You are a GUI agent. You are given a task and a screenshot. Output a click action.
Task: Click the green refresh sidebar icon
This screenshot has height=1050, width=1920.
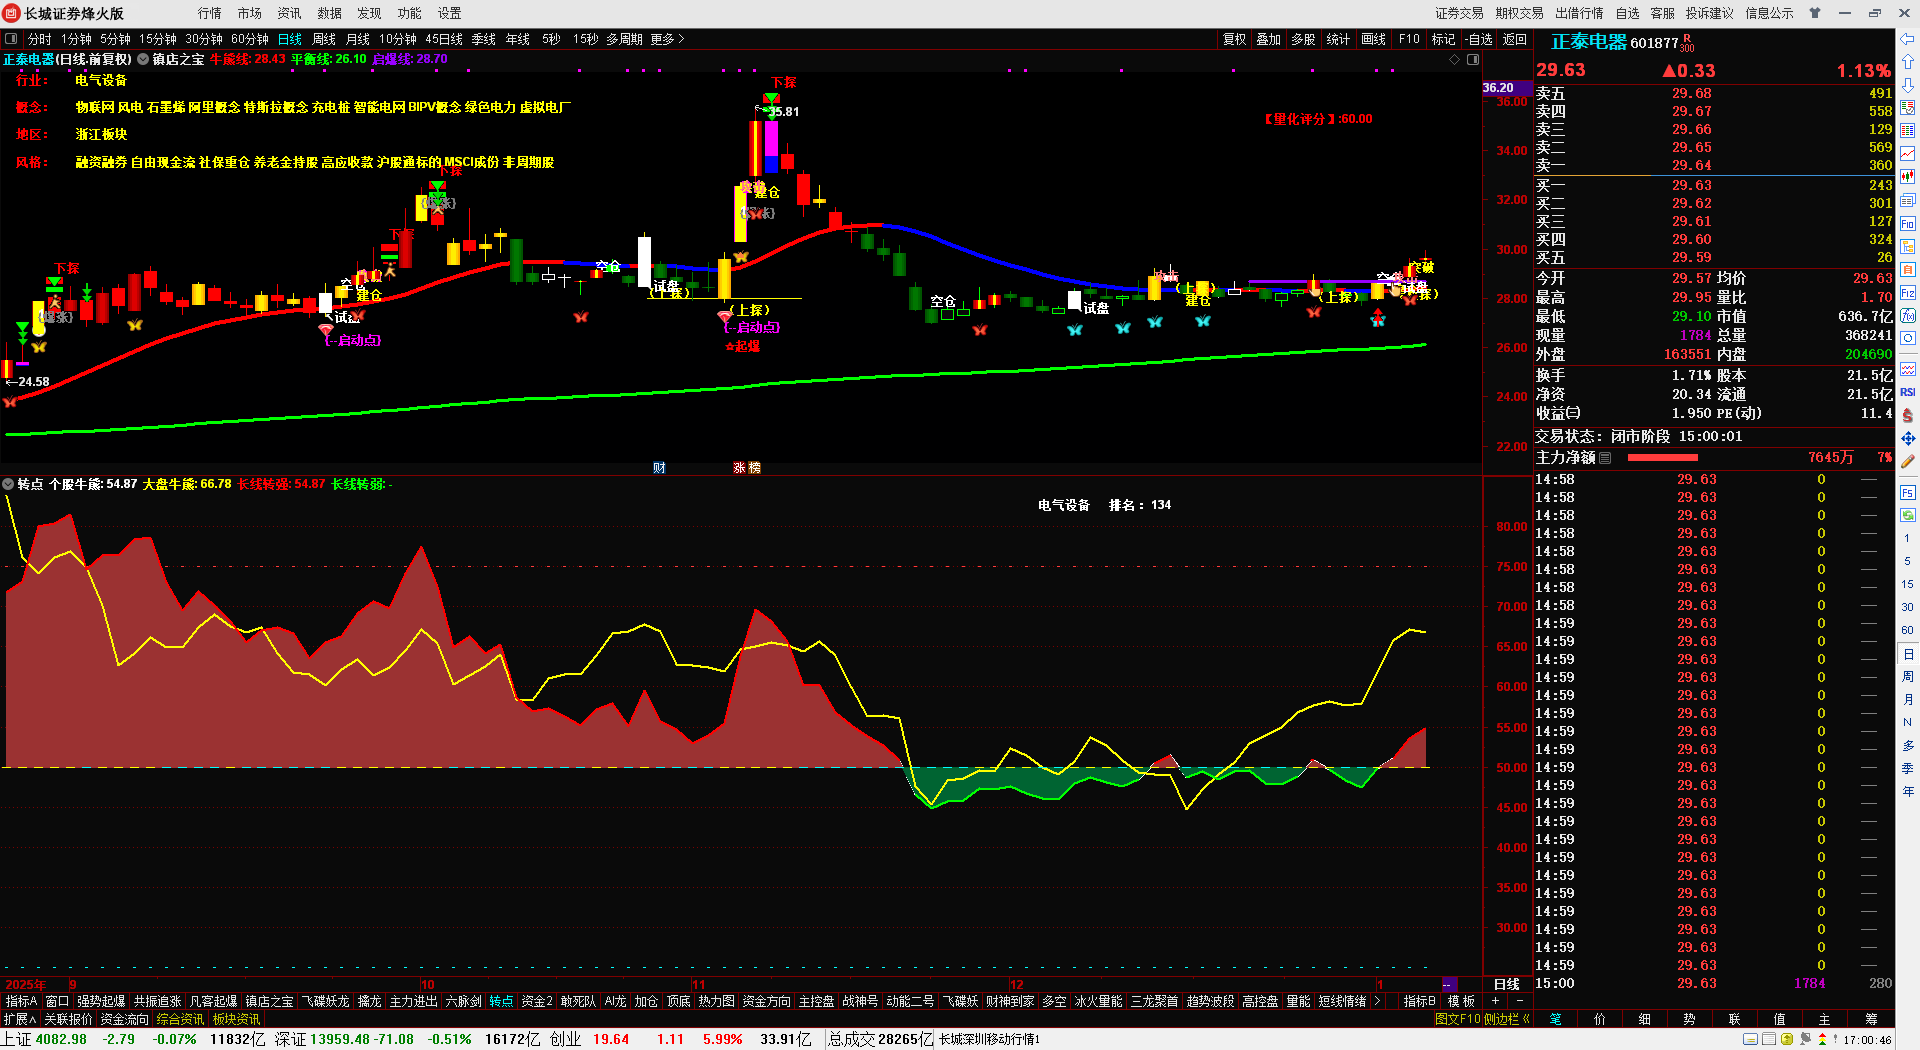click(x=1908, y=515)
